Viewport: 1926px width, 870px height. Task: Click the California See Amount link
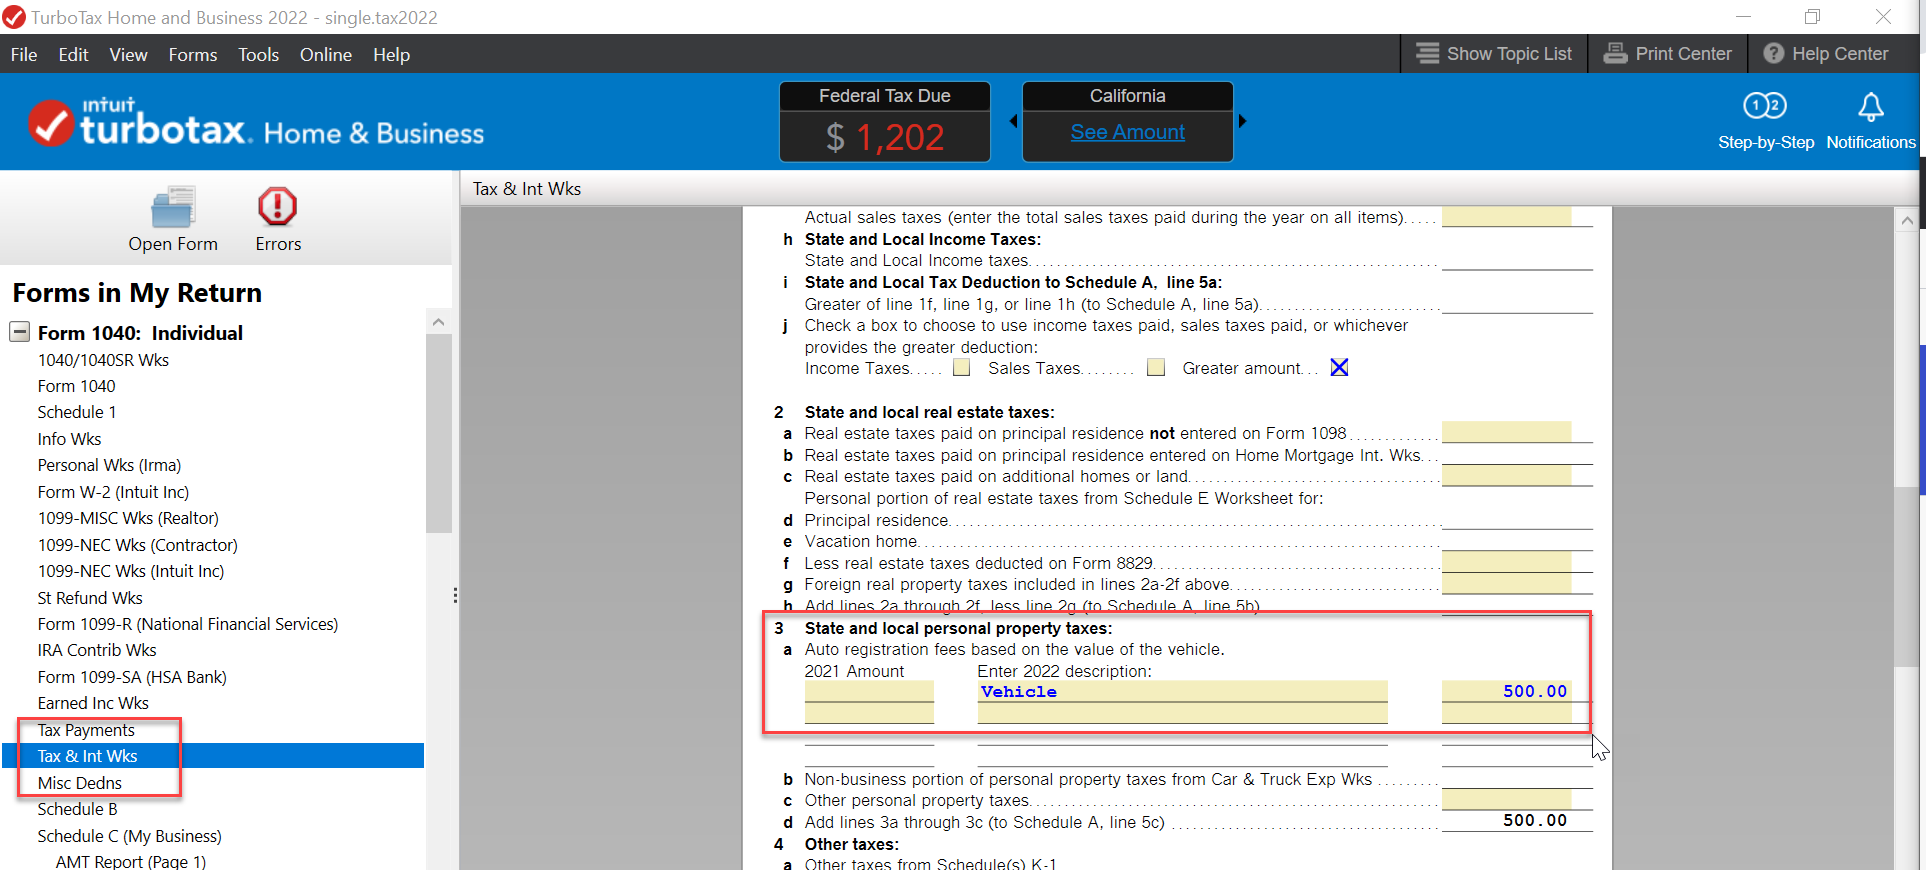click(1127, 132)
